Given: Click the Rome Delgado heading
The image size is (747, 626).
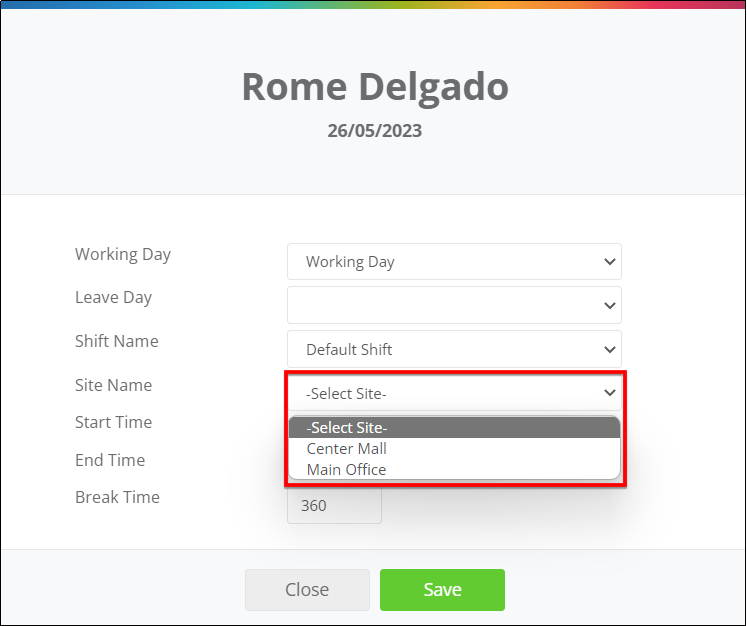Looking at the screenshot, I should [x=375, y=87].
